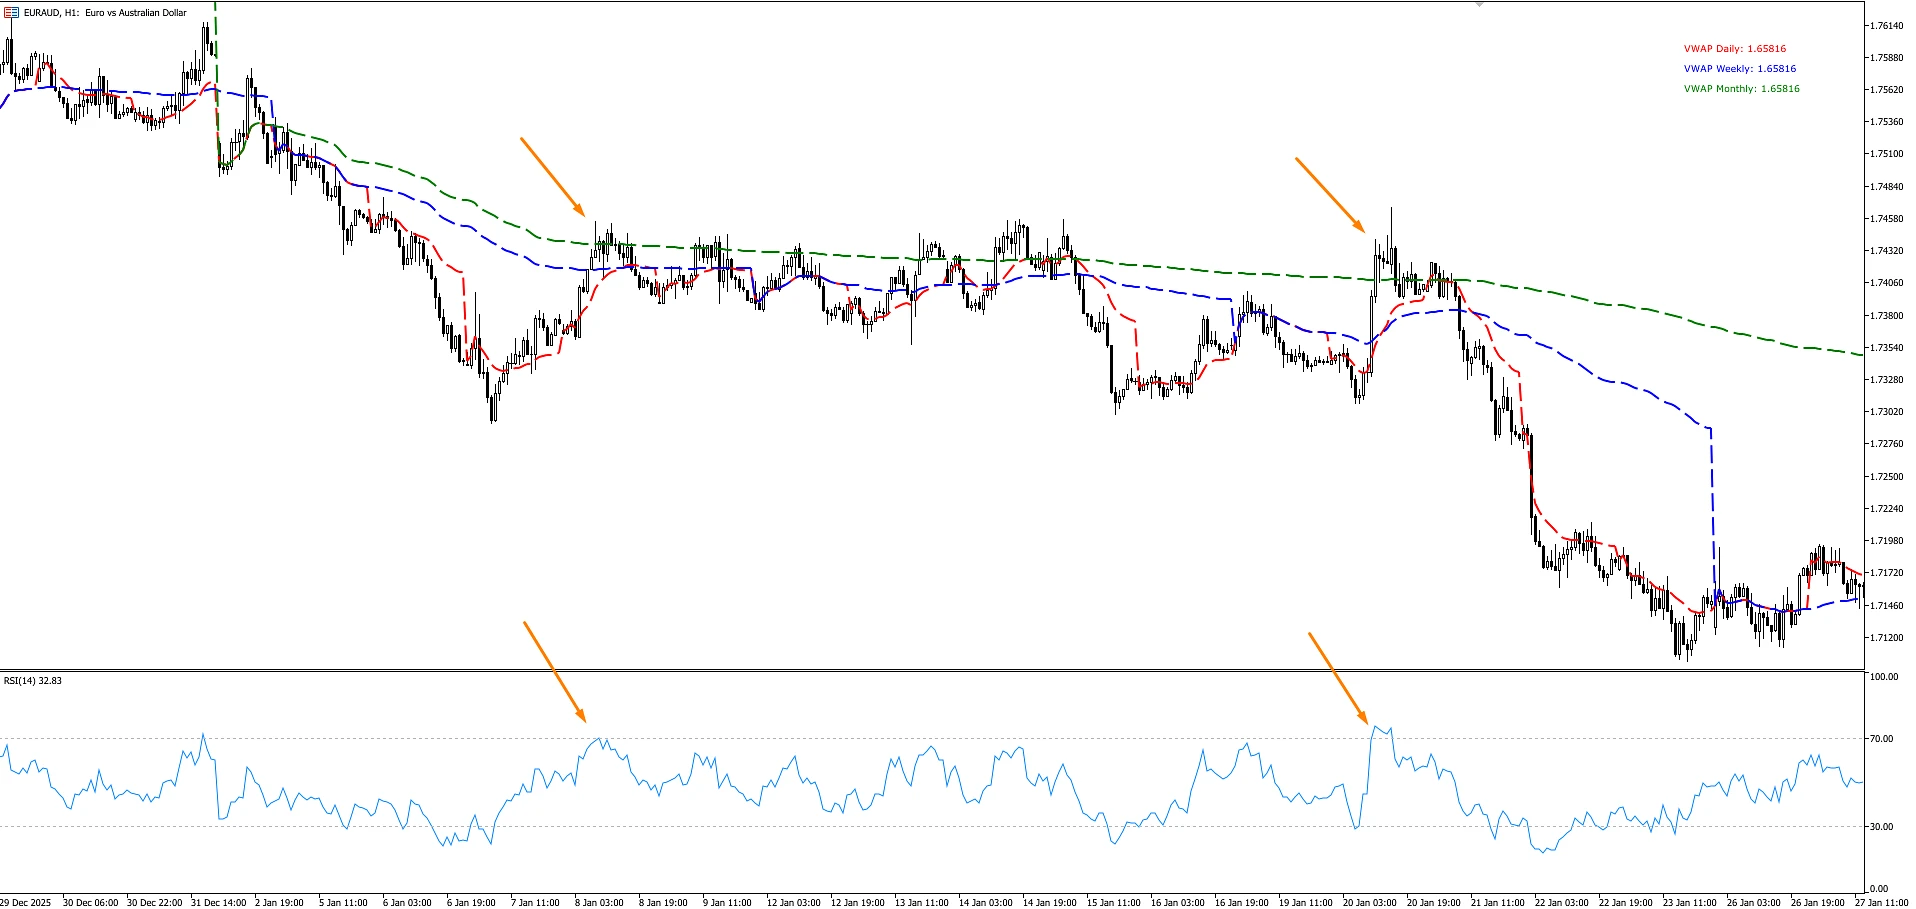The image size is (1916, 909).
Task: Click the 30.00 level on RSI scale
Action: pos(1881,827)
